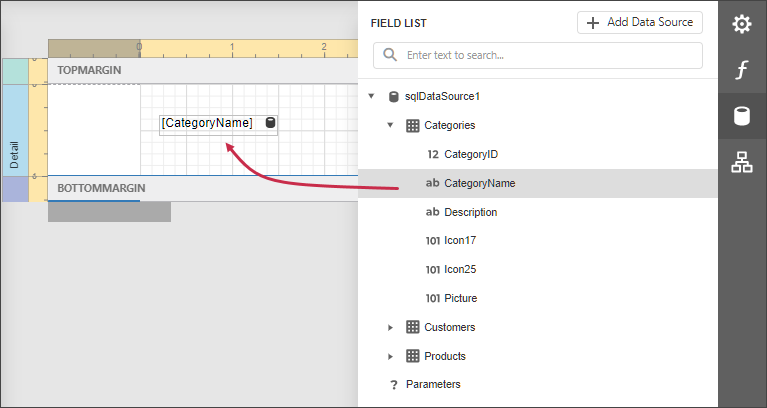Click the database icon on CategoryName label
The width and height of the screenshot is (767, 408).
270,123
